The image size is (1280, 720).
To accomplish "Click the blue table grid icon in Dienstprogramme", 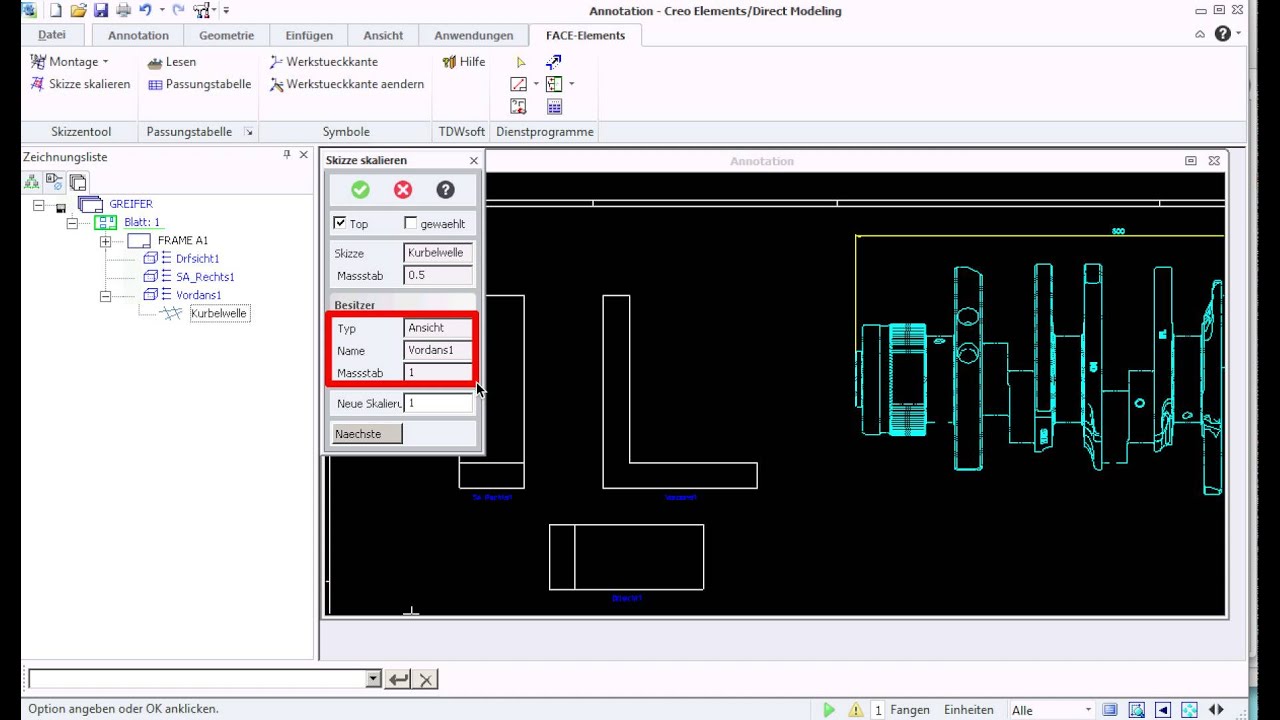I will [x=554, y=106].
